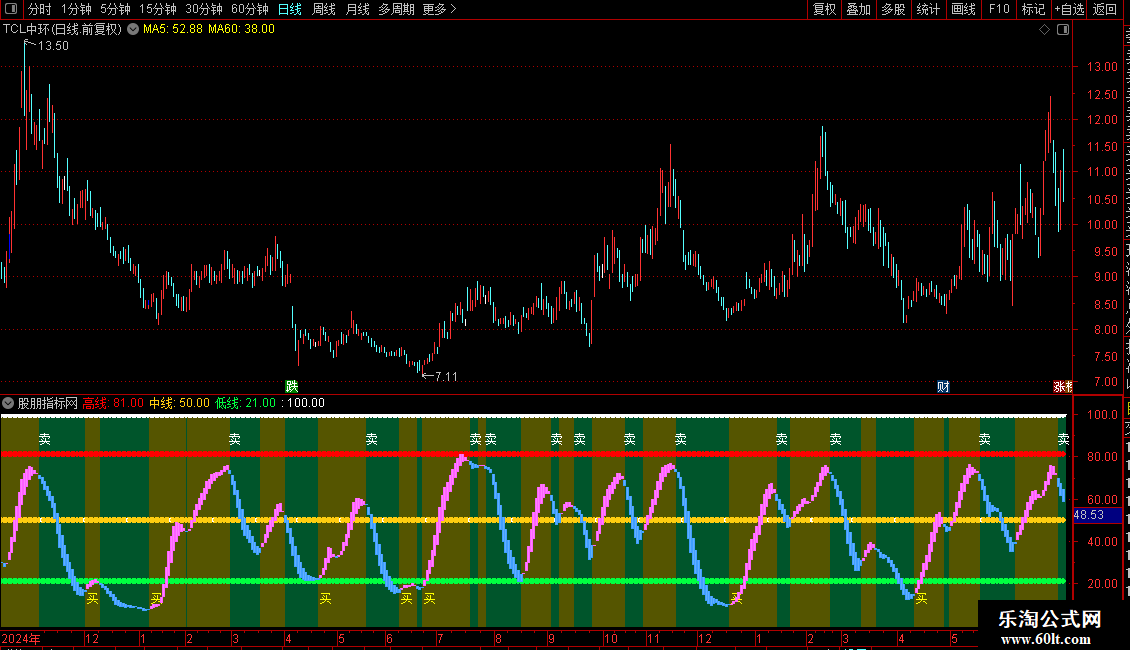This screenshot has height=650, width=1130.
Task: Click the 2024年 label on time axis
Action: (x=21, y=638)
